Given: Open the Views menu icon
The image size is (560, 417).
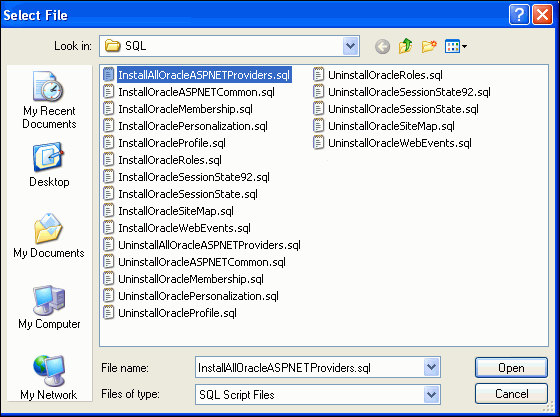Looking at the screenshot, I should click(x=456, y=46).
